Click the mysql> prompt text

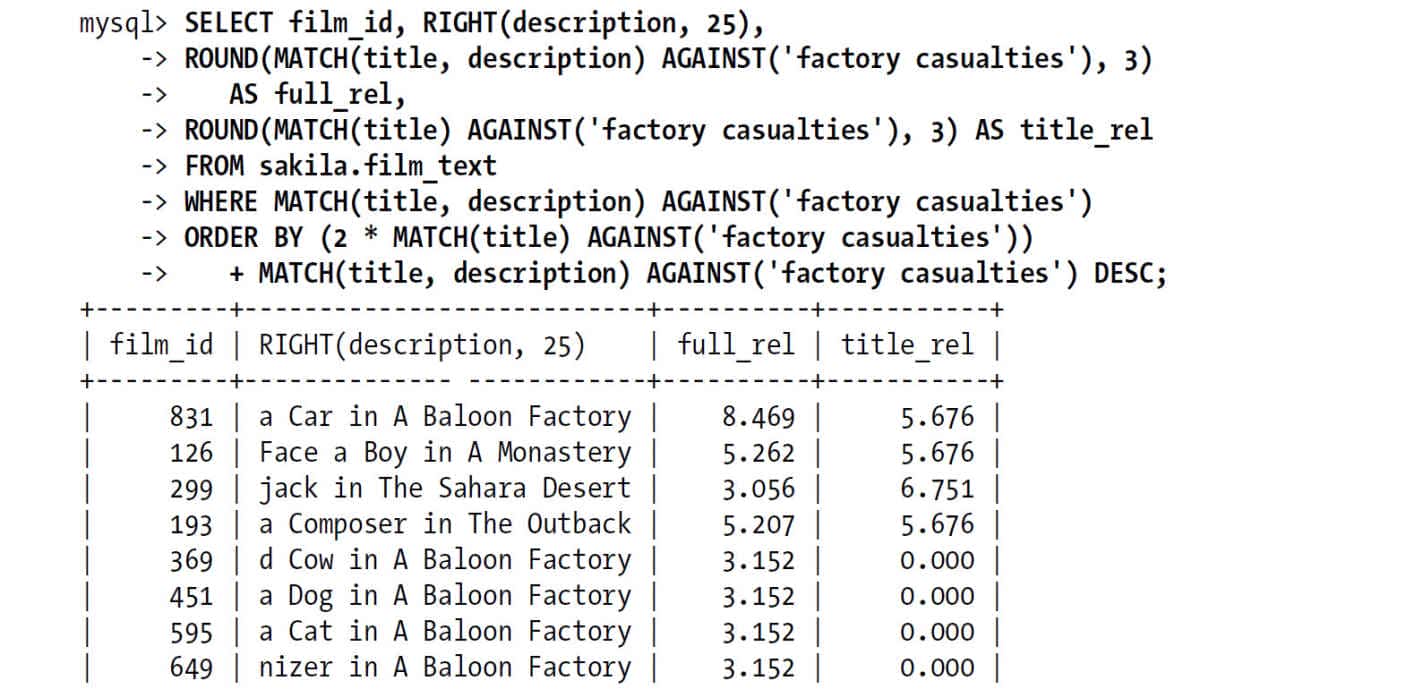127,24
